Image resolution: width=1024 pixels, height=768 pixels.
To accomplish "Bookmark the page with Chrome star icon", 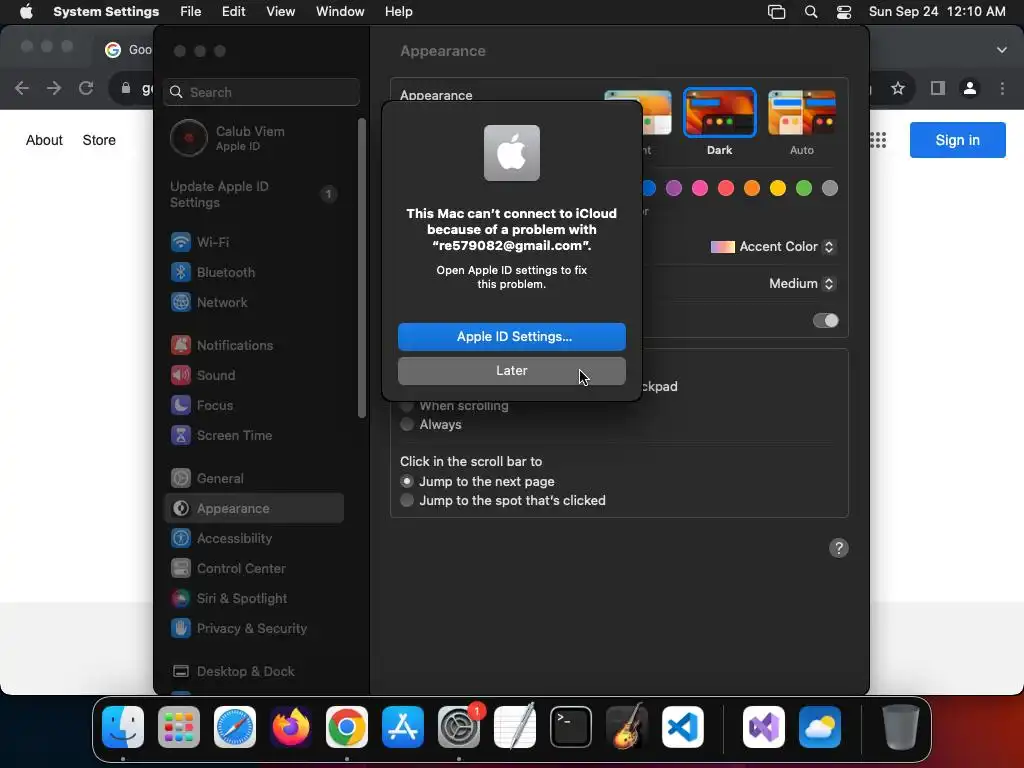I will [898, 88].
